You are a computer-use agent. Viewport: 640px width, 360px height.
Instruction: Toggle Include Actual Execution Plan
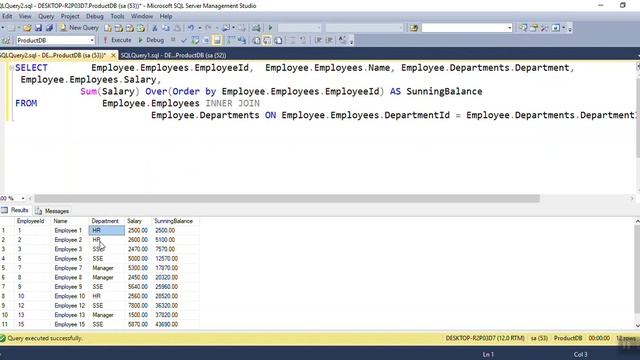point(231,40)
